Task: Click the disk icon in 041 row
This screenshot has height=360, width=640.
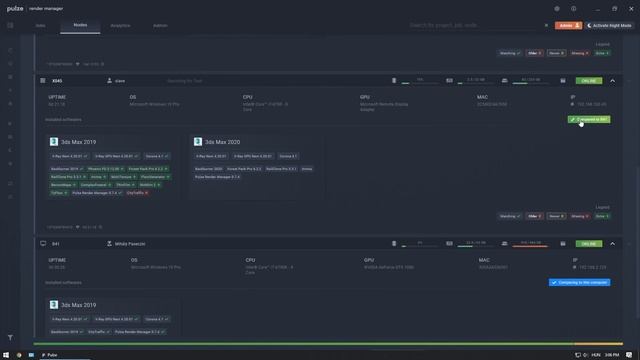Action: tap(504, 244)
